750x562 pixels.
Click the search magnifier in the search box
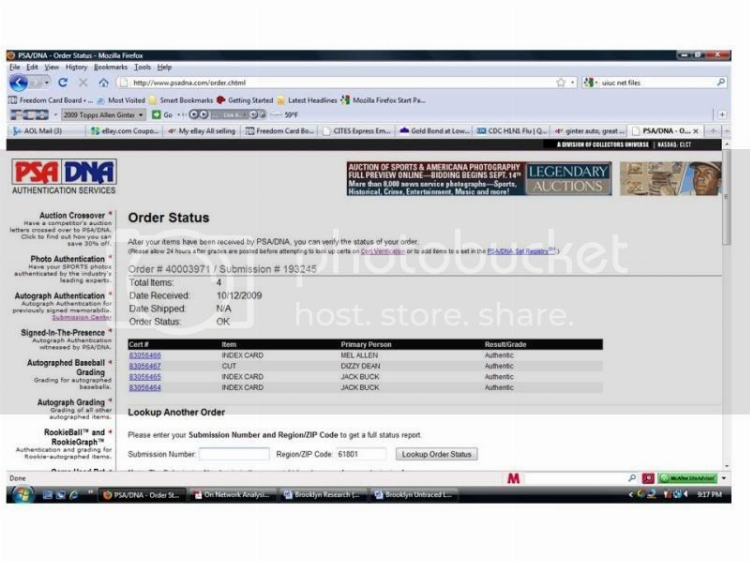pos(720,82)
